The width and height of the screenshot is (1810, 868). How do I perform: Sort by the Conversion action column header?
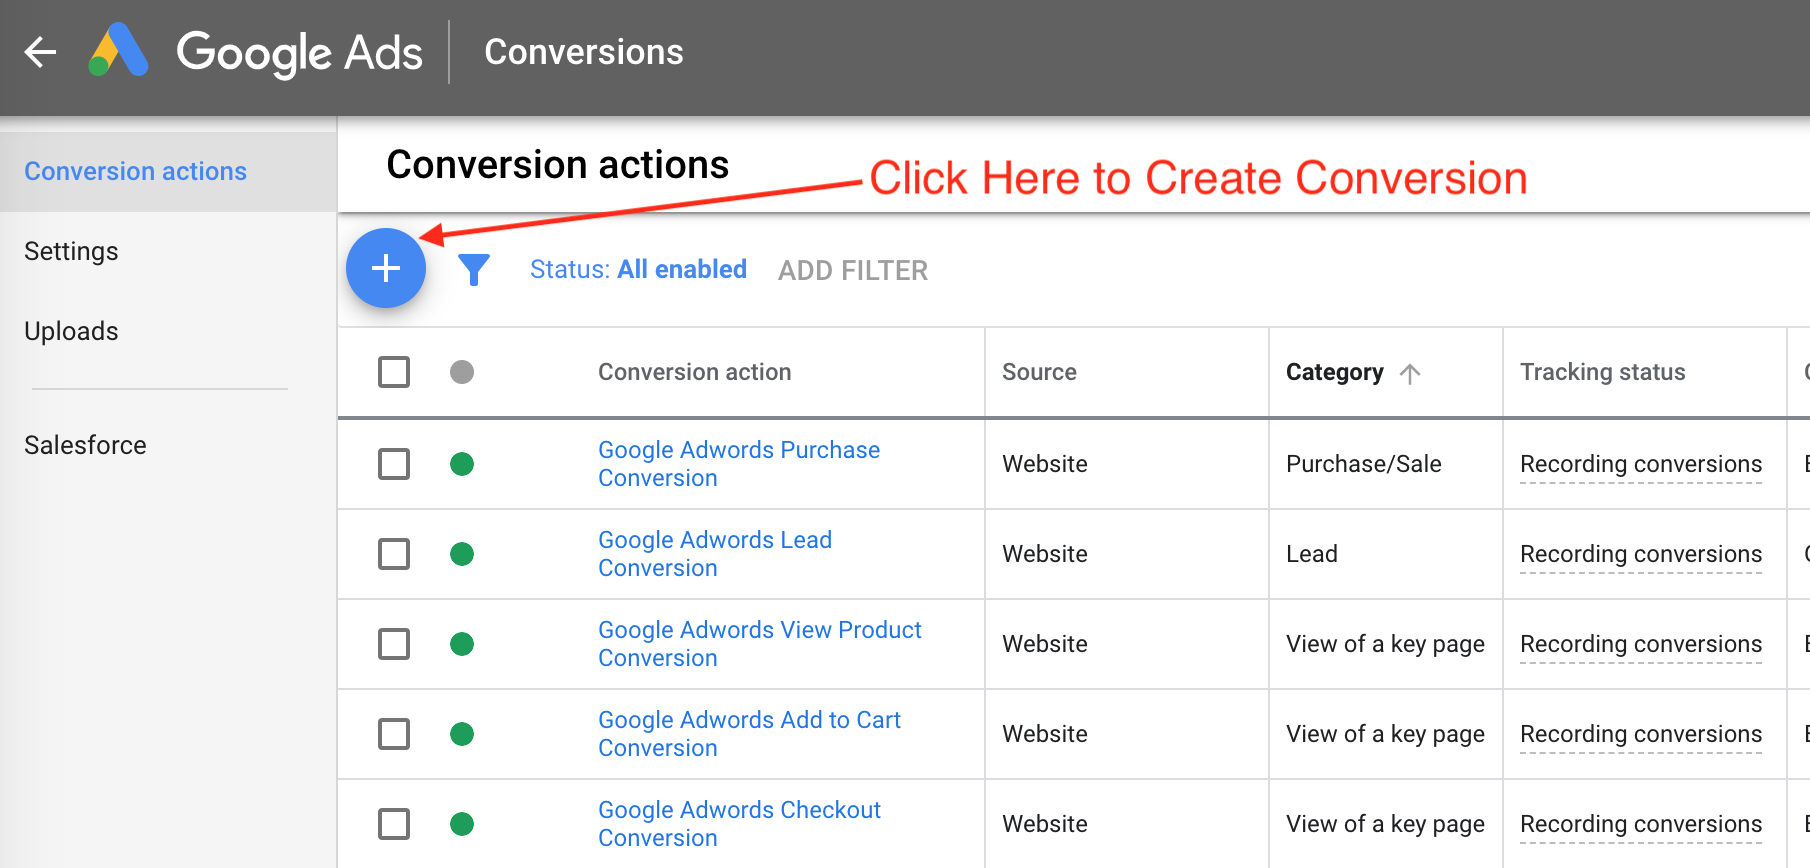pyautogui.click(x=694, y=372)
